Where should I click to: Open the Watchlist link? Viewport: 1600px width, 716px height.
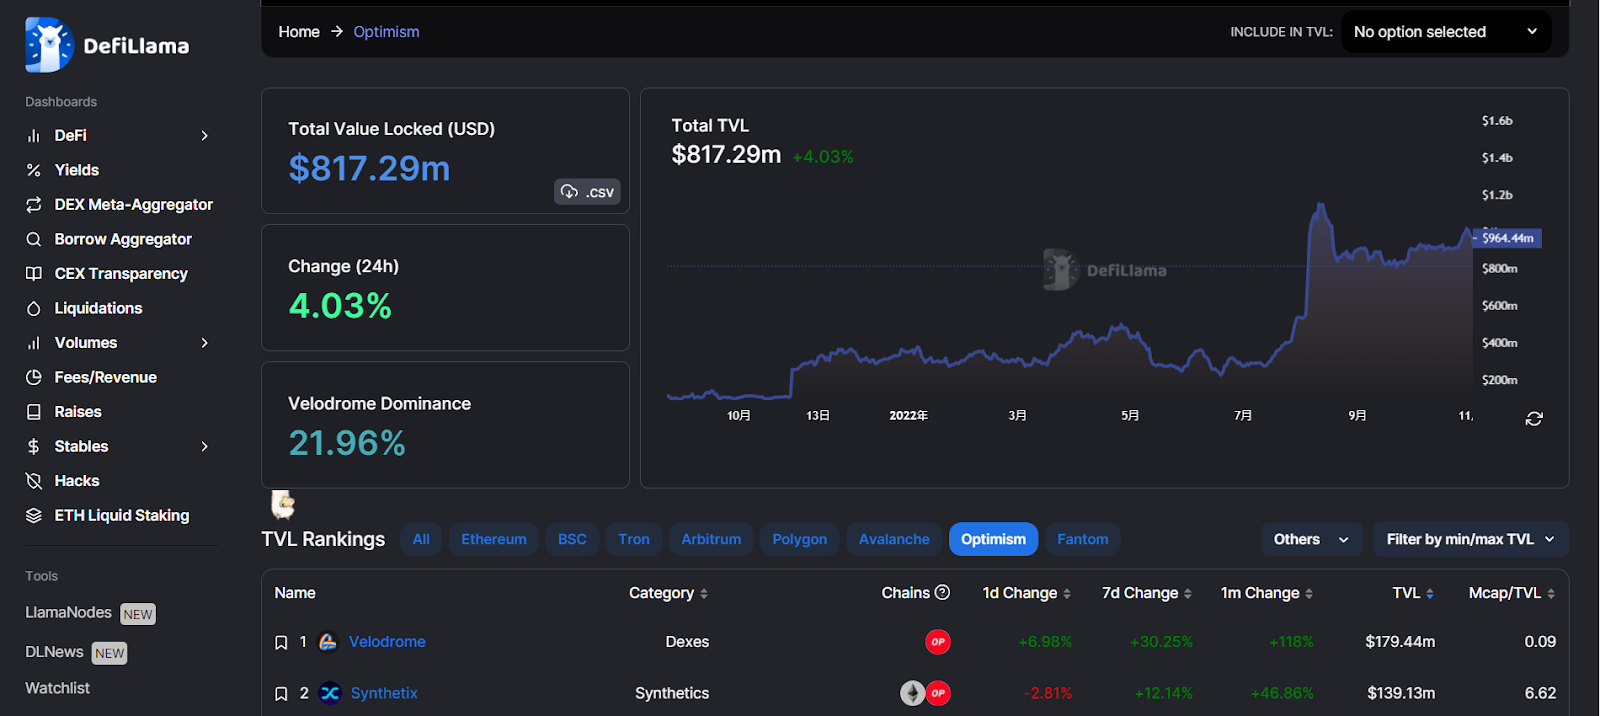(x=58, y=688)
